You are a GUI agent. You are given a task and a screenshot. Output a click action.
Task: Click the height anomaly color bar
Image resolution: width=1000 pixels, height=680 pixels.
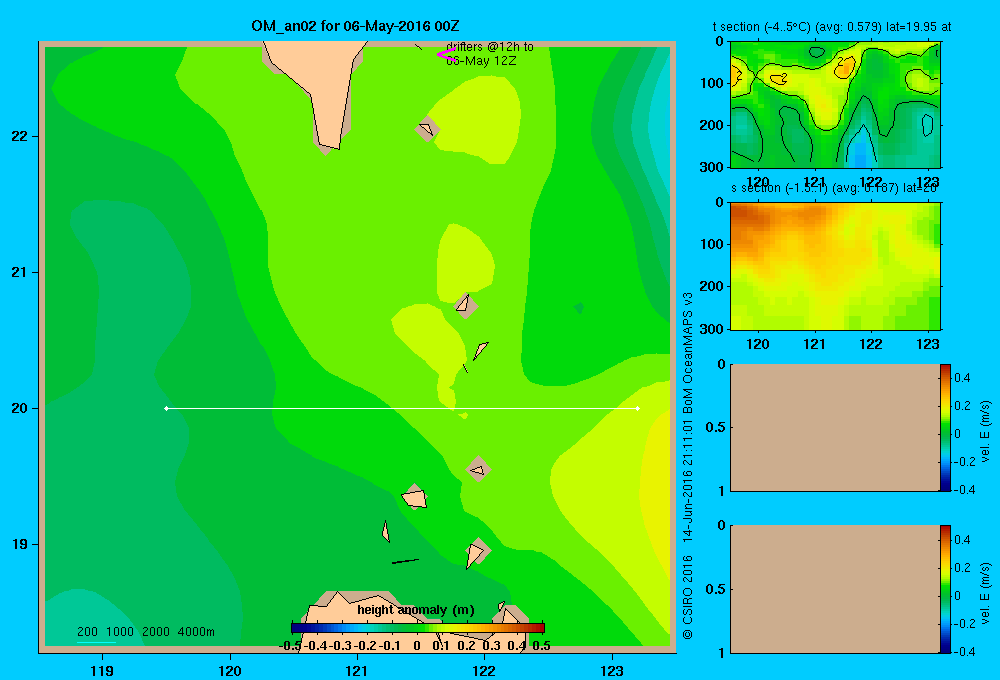point(418,628)
